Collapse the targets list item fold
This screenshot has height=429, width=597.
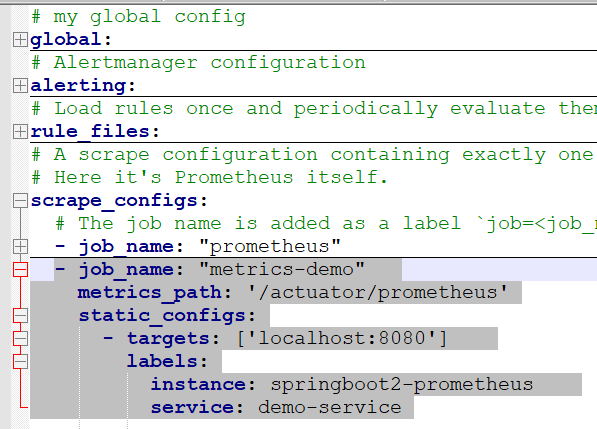click(20, 338)
